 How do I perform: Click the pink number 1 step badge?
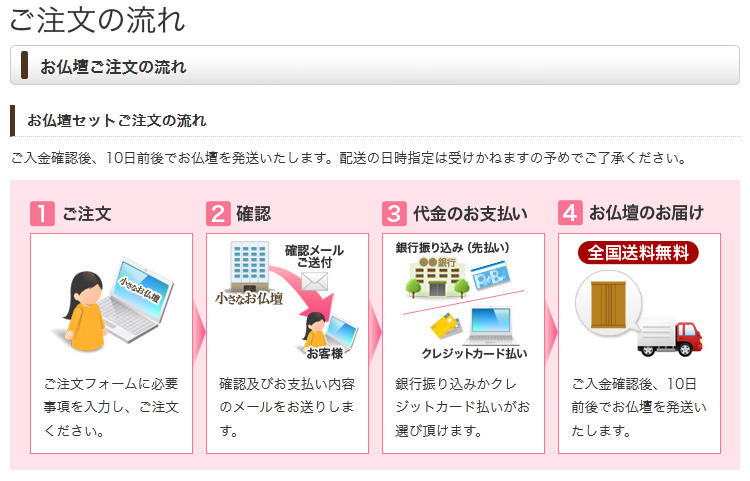(x=43, y=213)
